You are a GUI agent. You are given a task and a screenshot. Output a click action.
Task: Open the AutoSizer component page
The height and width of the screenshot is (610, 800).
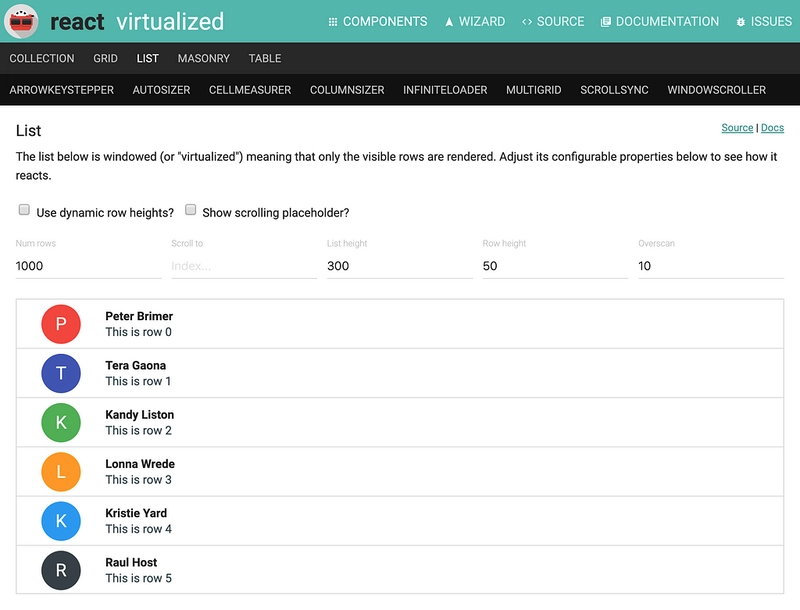(161, 90)
